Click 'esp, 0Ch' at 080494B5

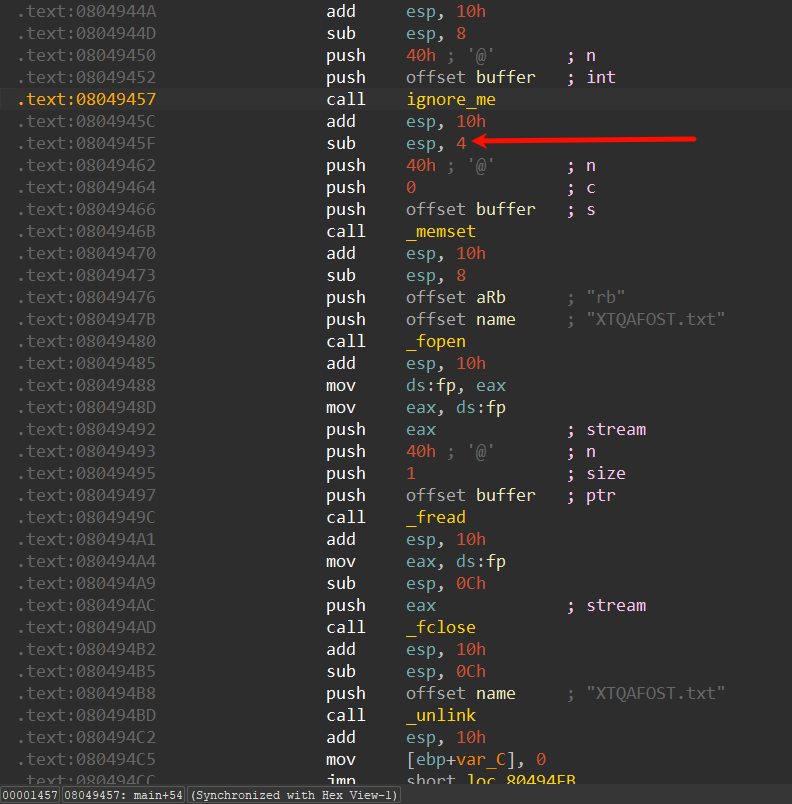[445, 671]
